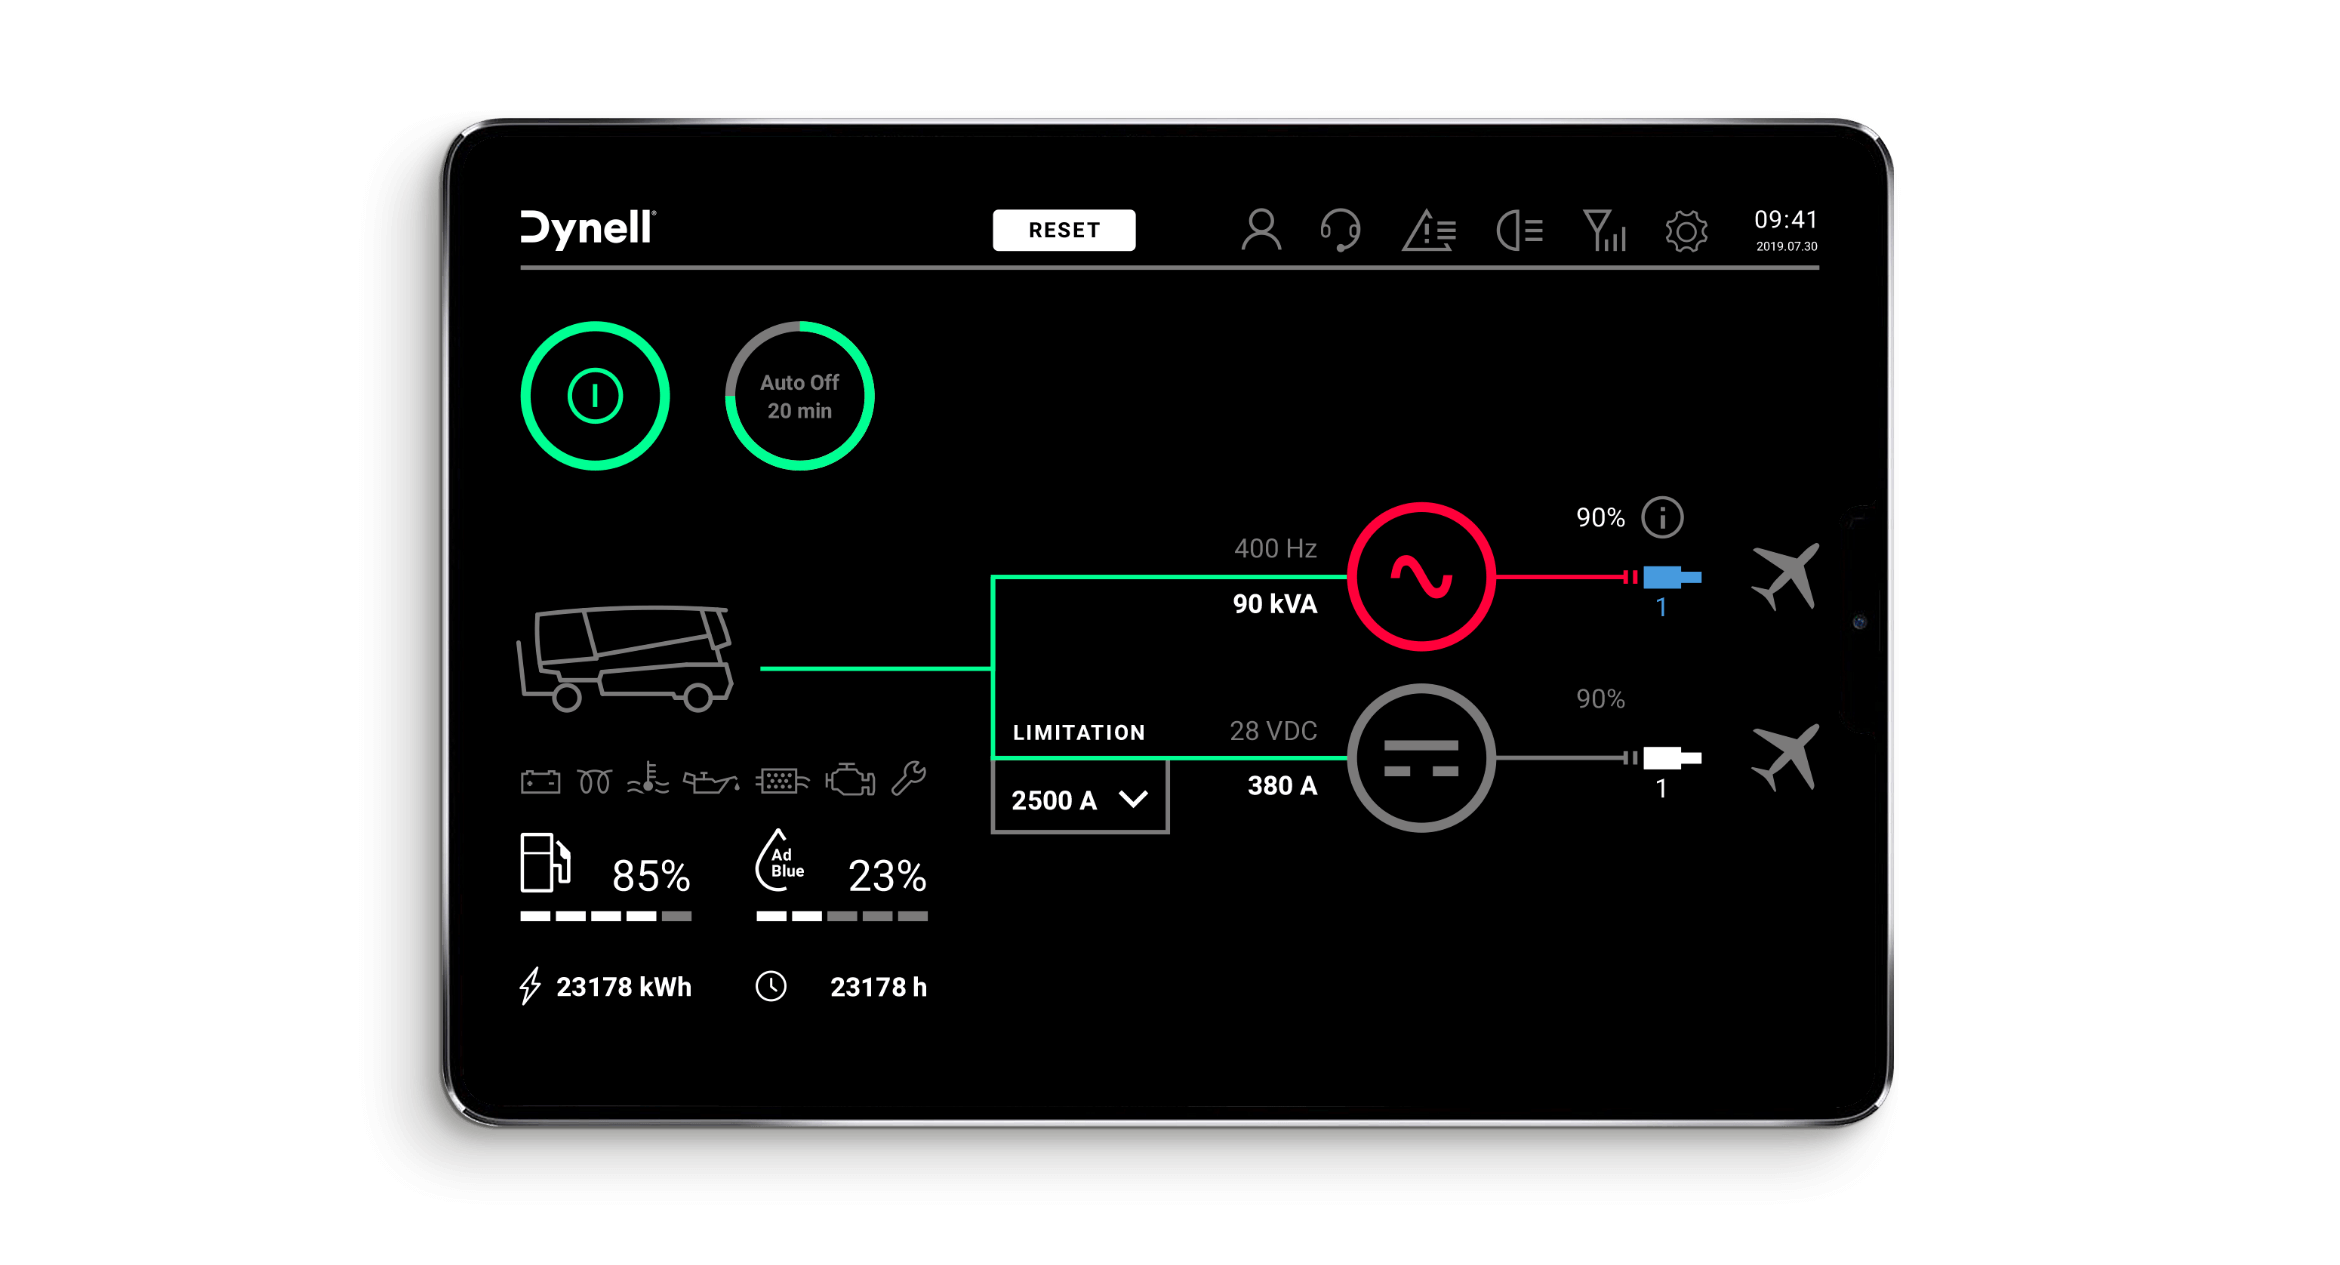
Task: Click the warning/alert triangle icon
Action: pyautogui.click(x=1430, y=229)
